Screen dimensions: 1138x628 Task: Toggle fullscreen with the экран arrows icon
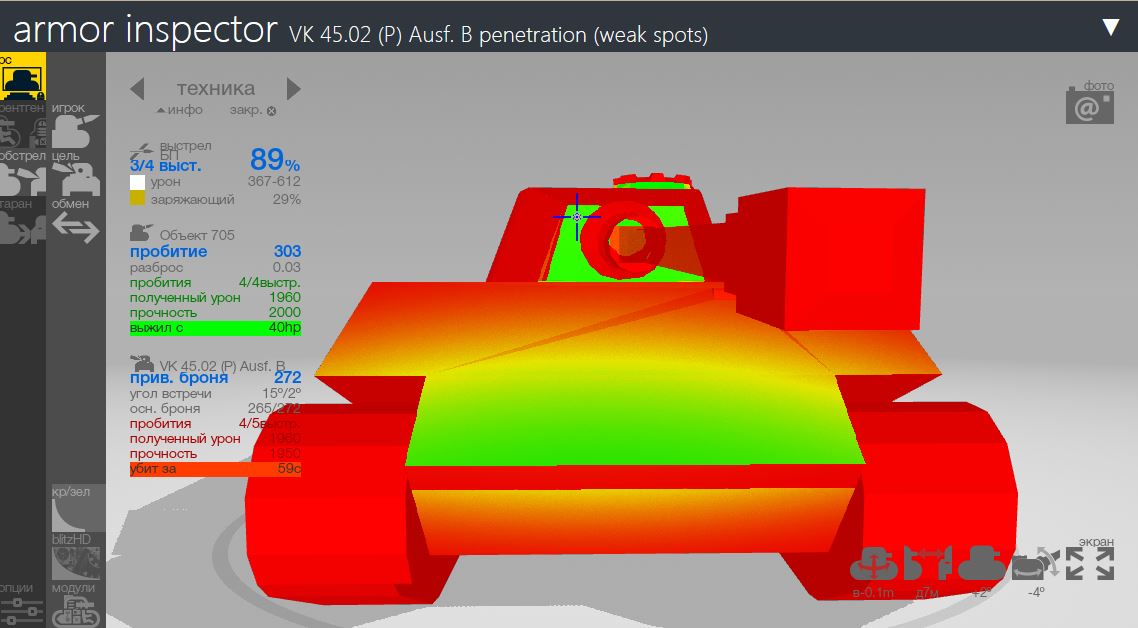(x=1089, y=563)
